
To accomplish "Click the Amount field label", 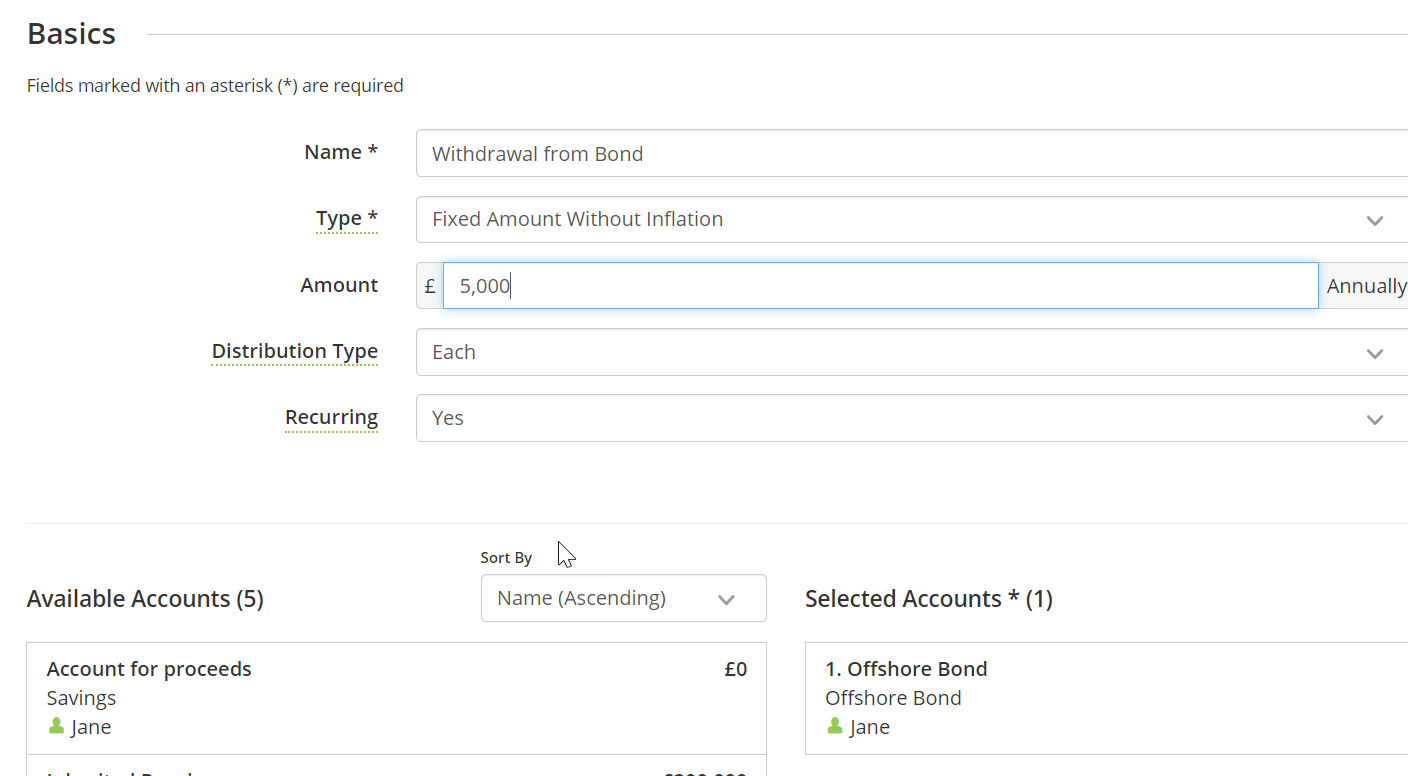I will pyautogui.click(x=339, y=285).
